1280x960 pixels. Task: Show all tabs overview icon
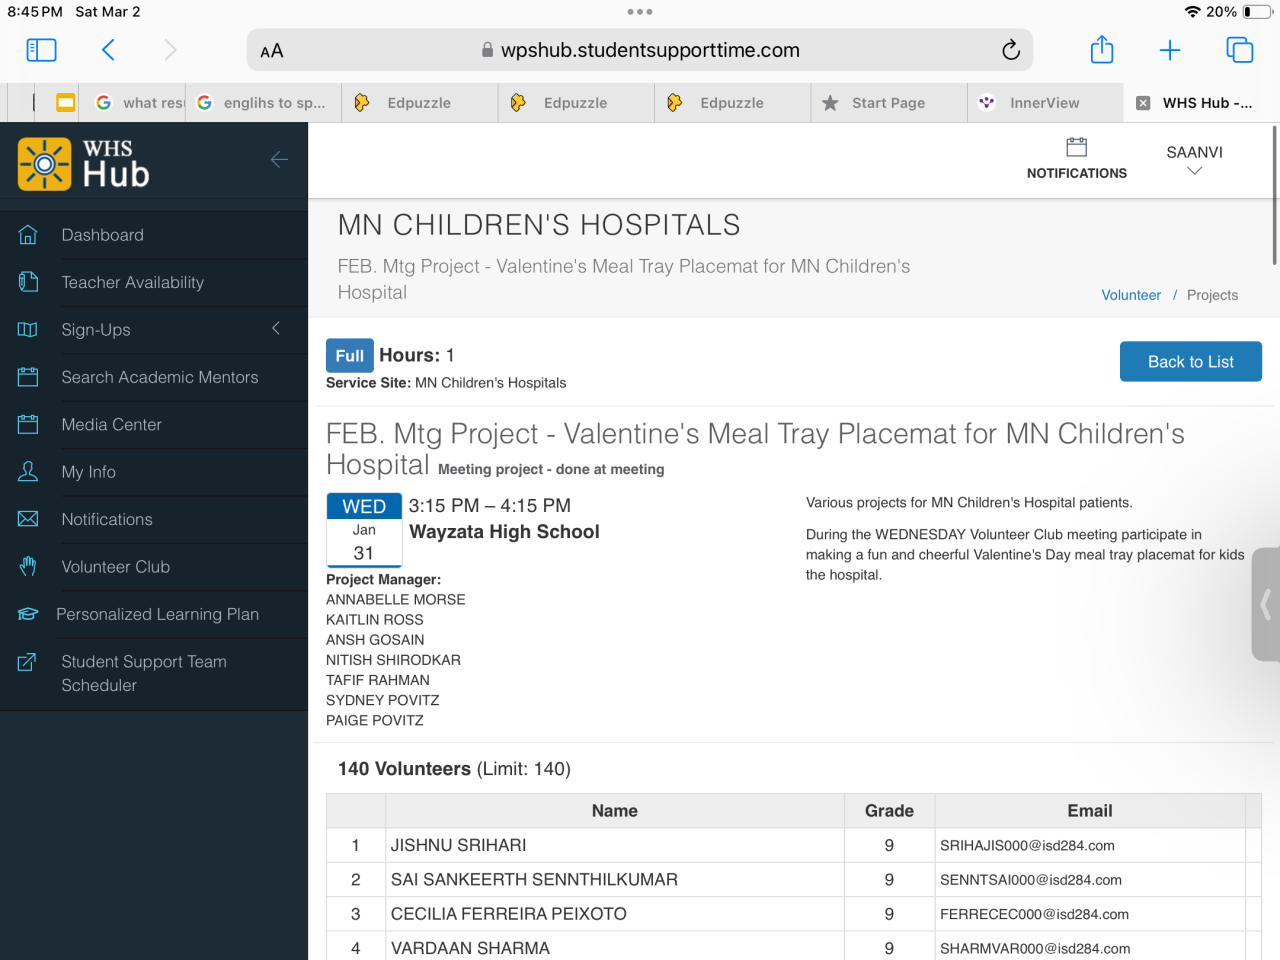click(1240, 50)
